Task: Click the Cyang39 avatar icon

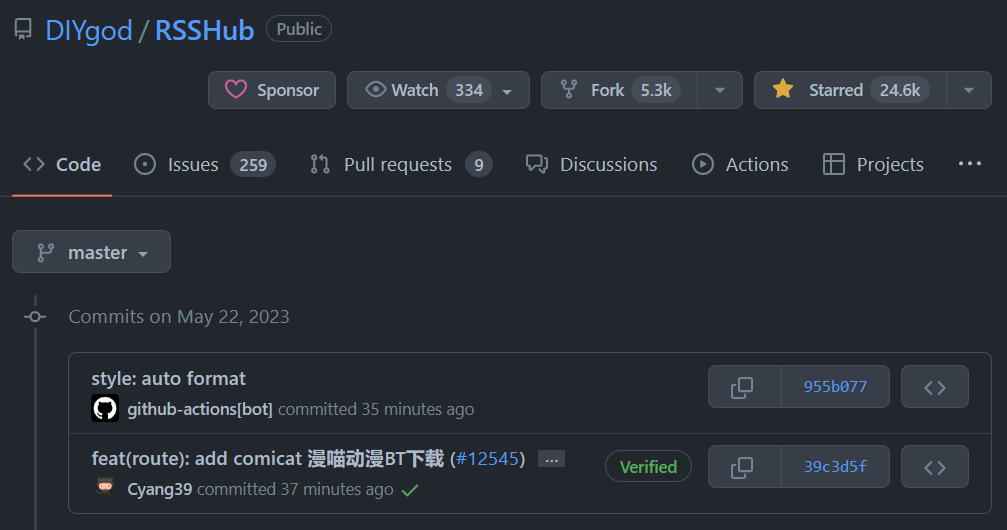Action: 105,488
